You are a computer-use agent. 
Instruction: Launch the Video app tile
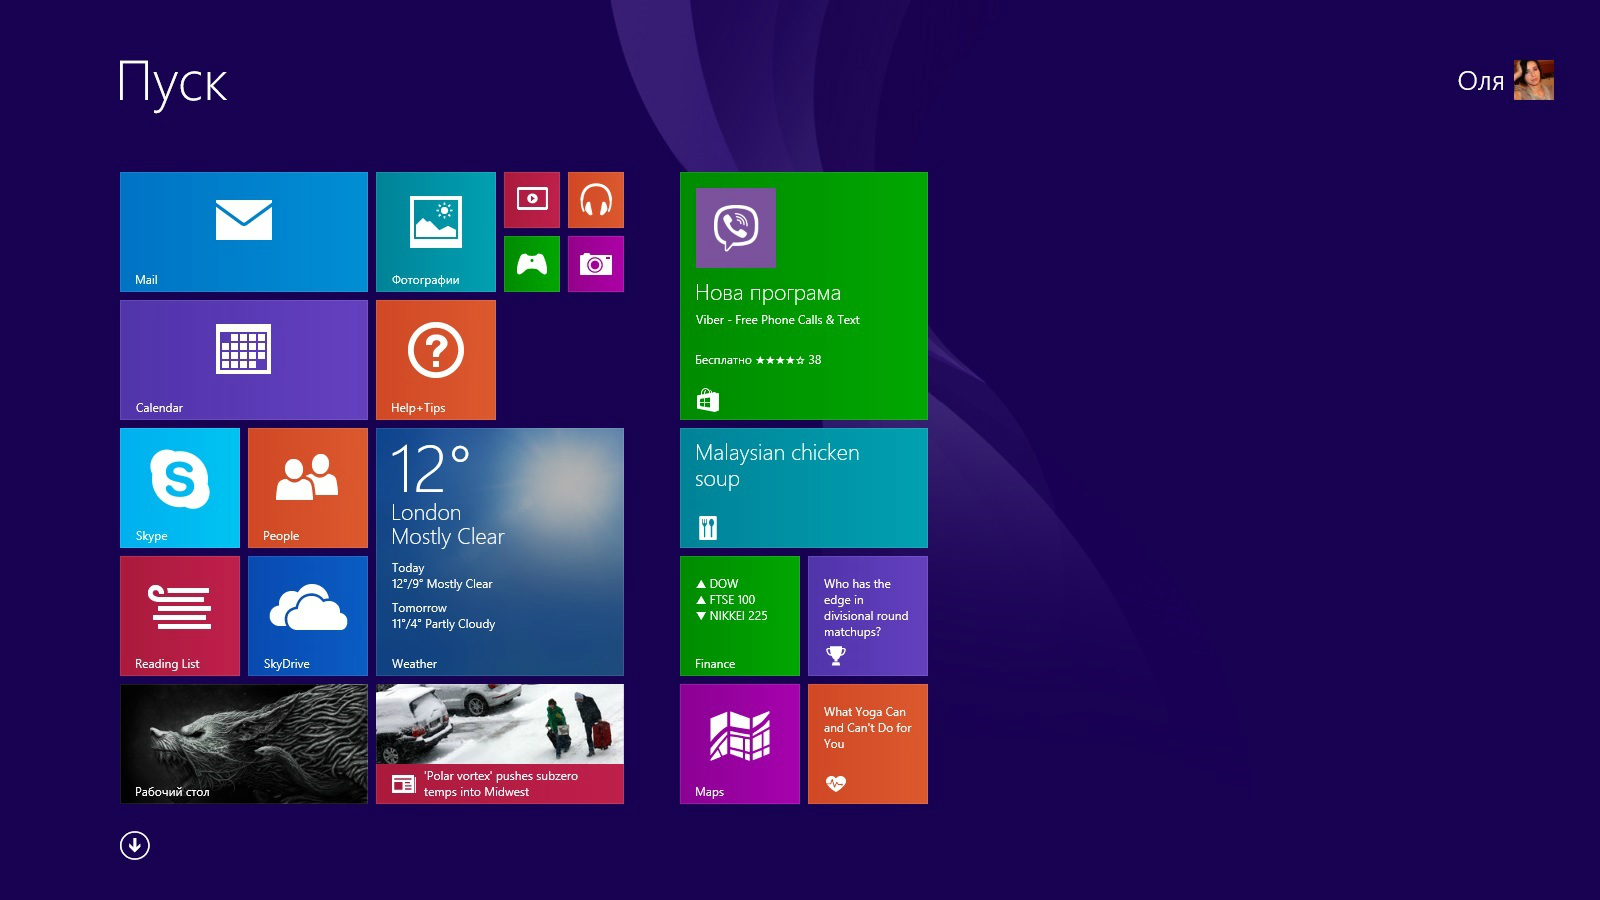point(532,200)
